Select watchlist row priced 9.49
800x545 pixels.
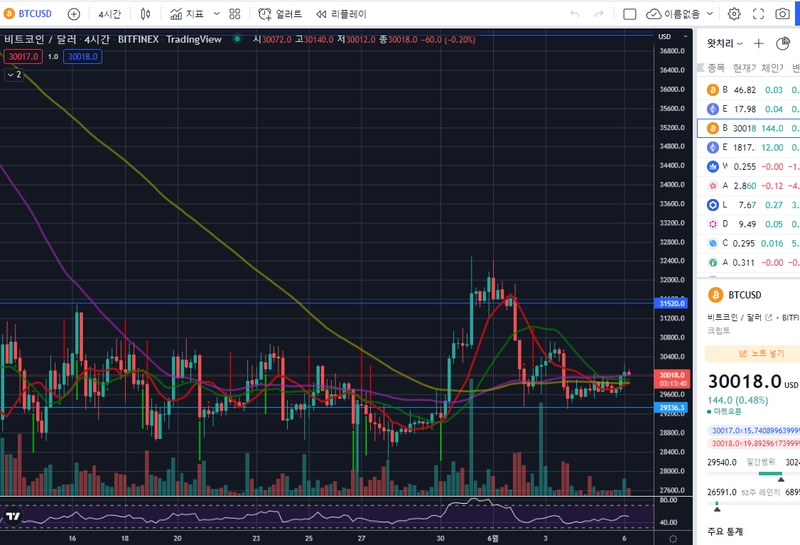(748, 224)
